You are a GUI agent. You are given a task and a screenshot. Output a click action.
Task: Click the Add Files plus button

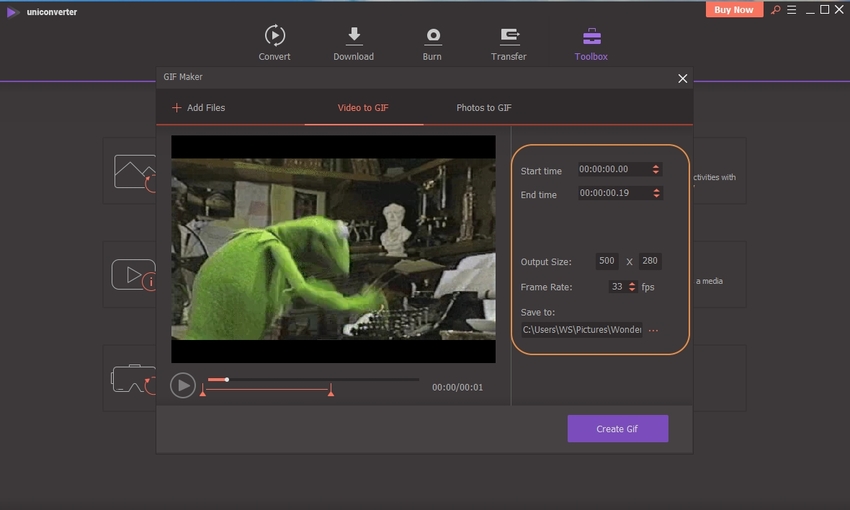coord(177,108)
